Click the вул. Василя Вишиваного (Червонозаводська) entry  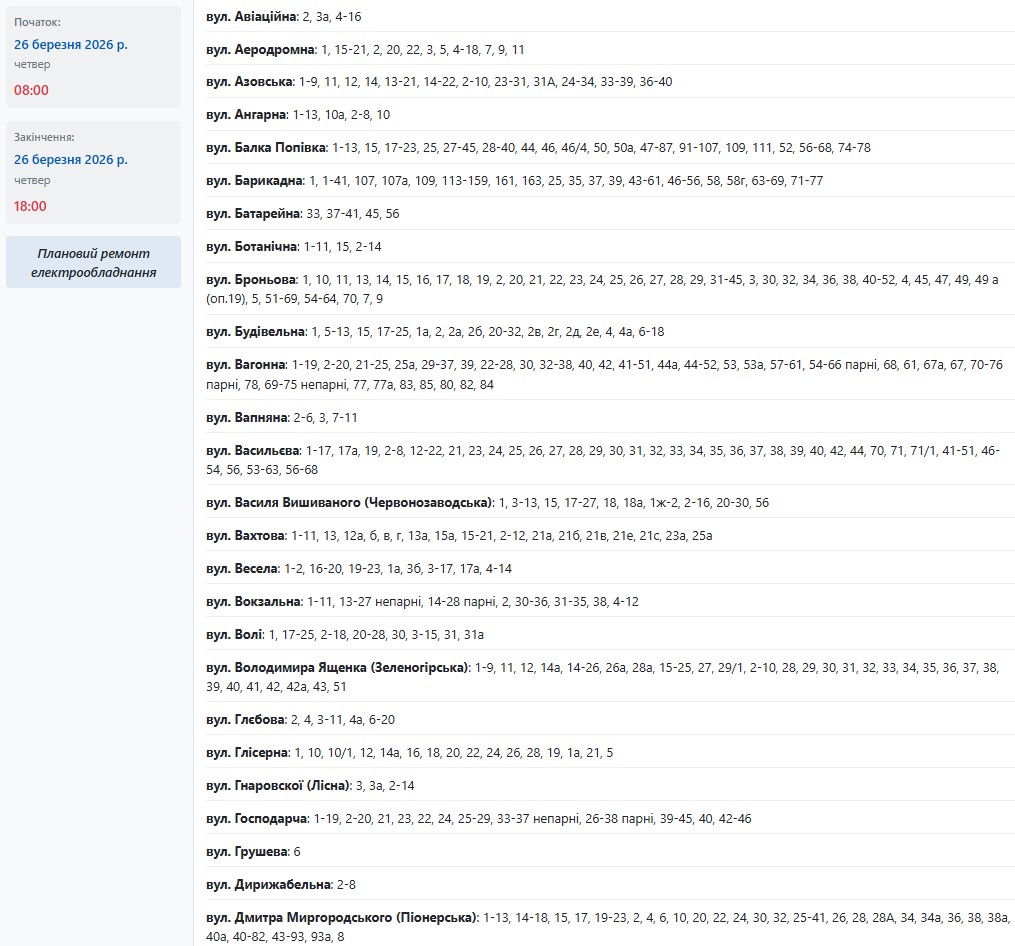point(349,503)
